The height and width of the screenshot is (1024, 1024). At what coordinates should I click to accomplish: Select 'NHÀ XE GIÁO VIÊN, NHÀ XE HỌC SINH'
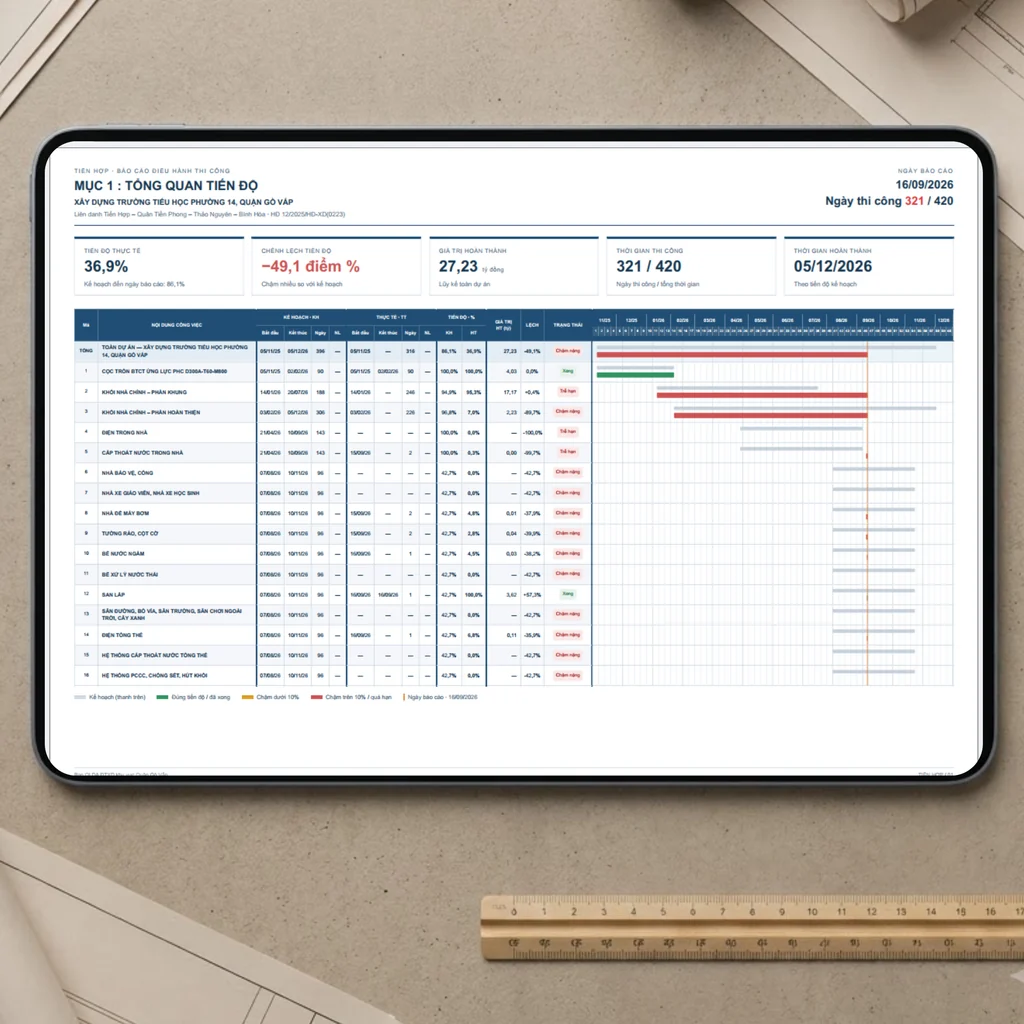pos(151,493)
